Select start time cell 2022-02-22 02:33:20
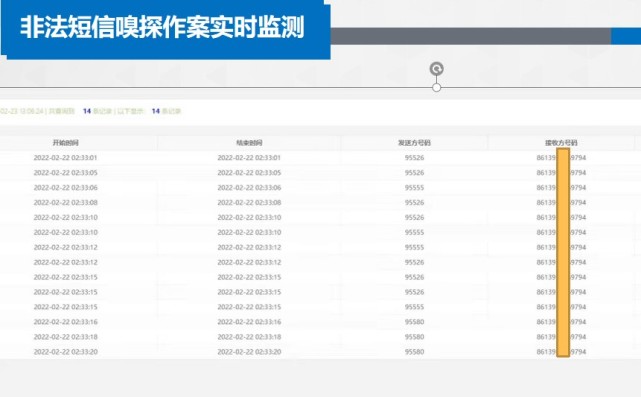Screen dimensions: 641x397 click(65, 352)
